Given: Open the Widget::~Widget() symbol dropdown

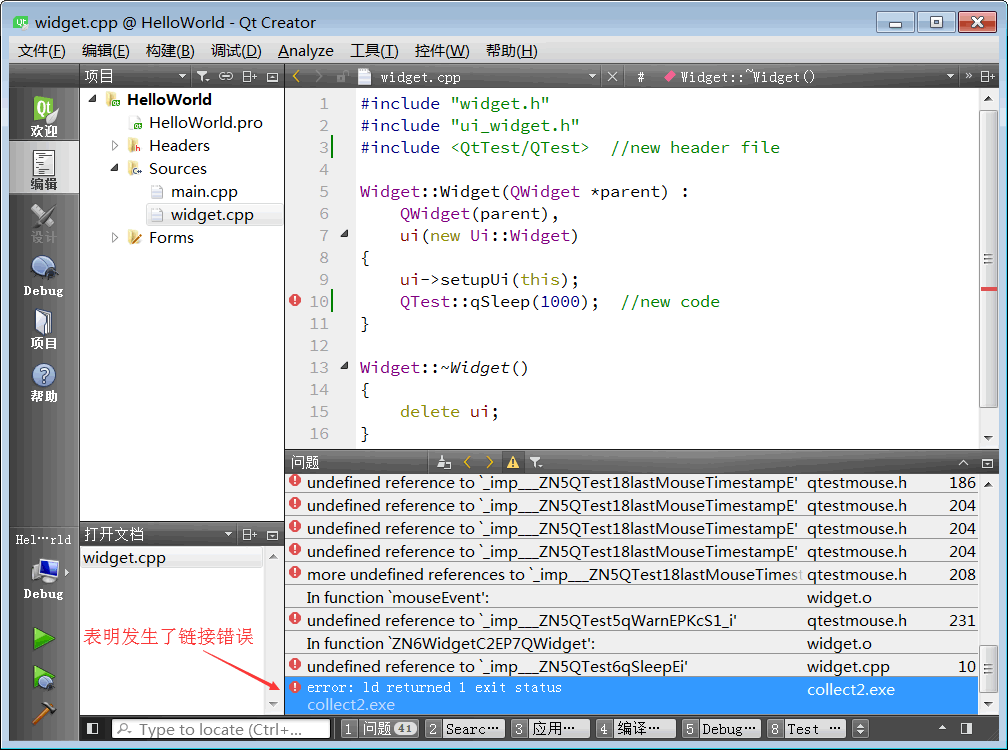Looking at the screenshot, I should (809, 76).
